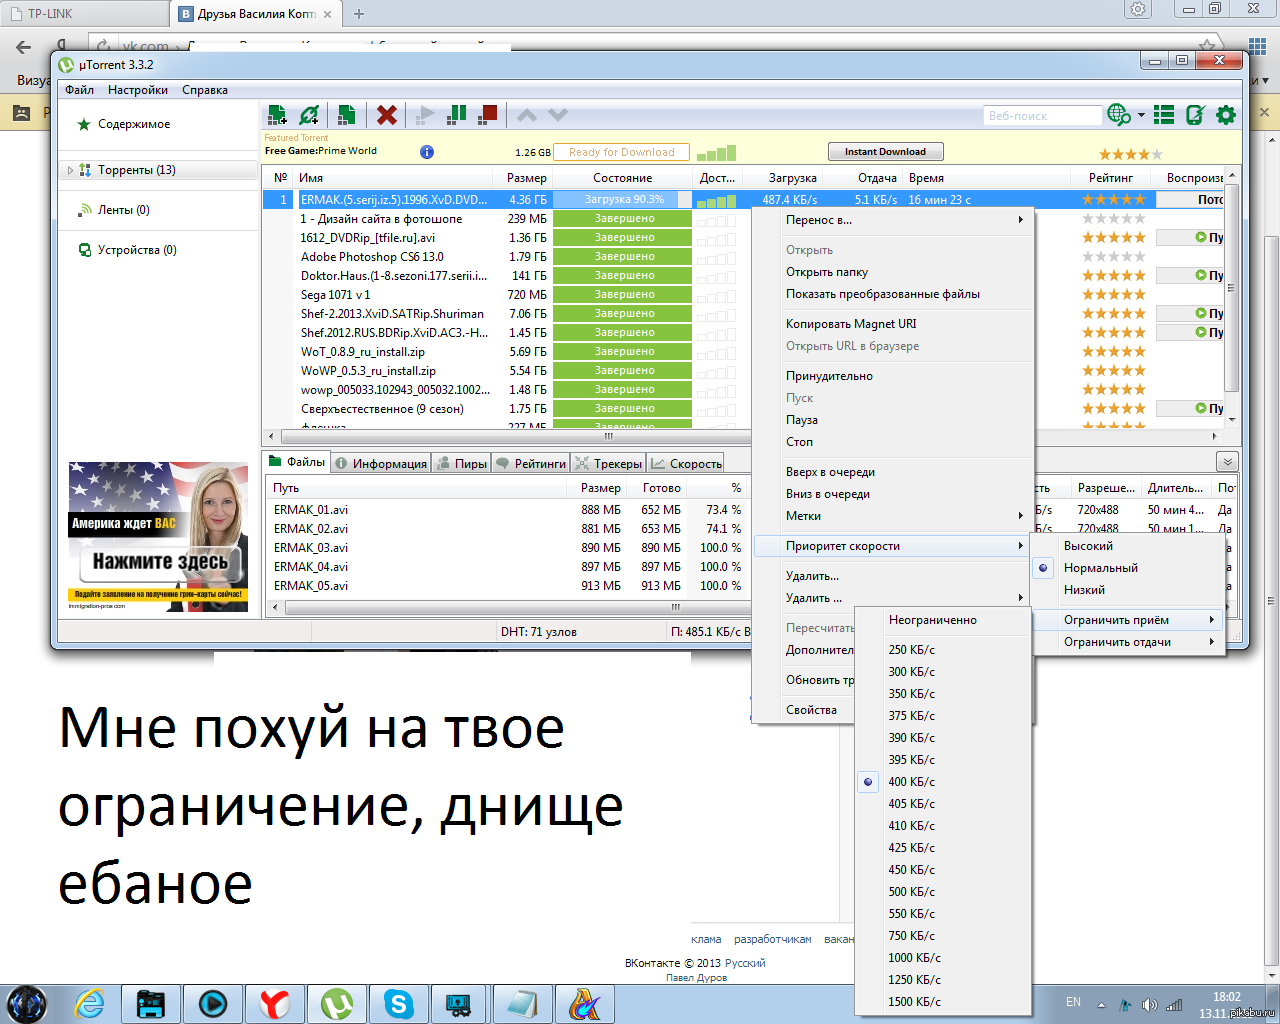Click the Веб-поиск search field
Viewport: 1280px width, 1024px height.
point(1042,116)
